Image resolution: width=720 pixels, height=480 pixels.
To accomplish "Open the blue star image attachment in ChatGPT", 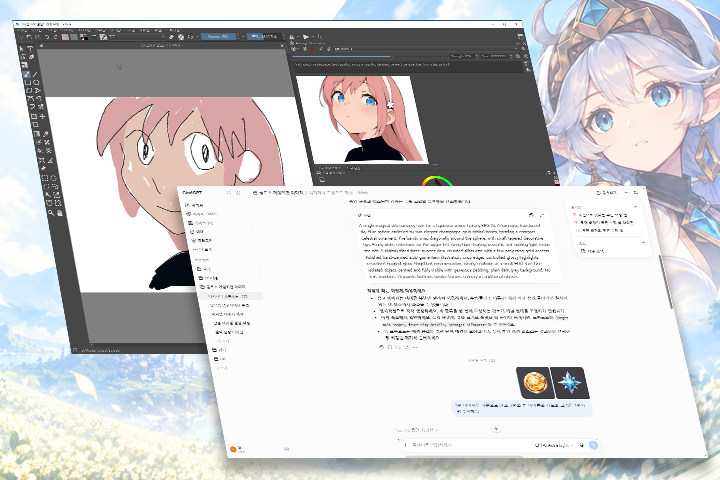I will 569,382.
